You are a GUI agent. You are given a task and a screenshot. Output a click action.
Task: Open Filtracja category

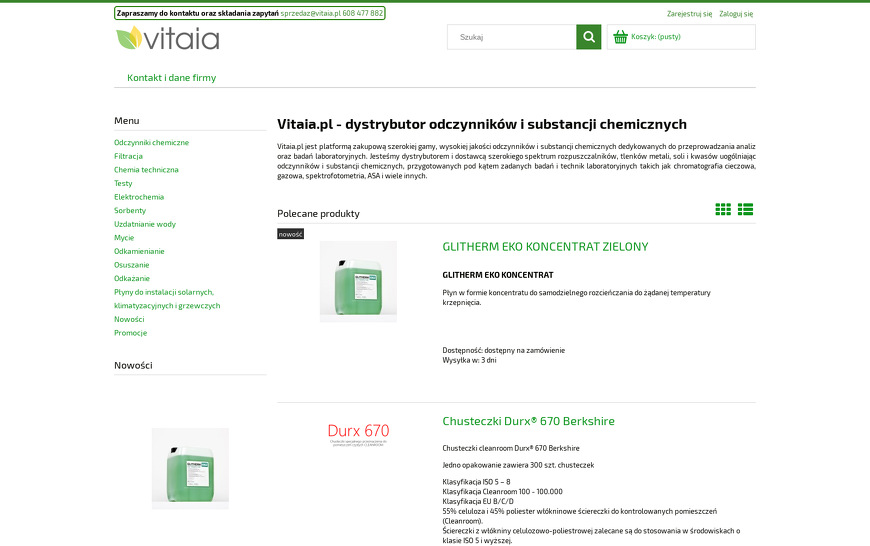coord(128,156)
